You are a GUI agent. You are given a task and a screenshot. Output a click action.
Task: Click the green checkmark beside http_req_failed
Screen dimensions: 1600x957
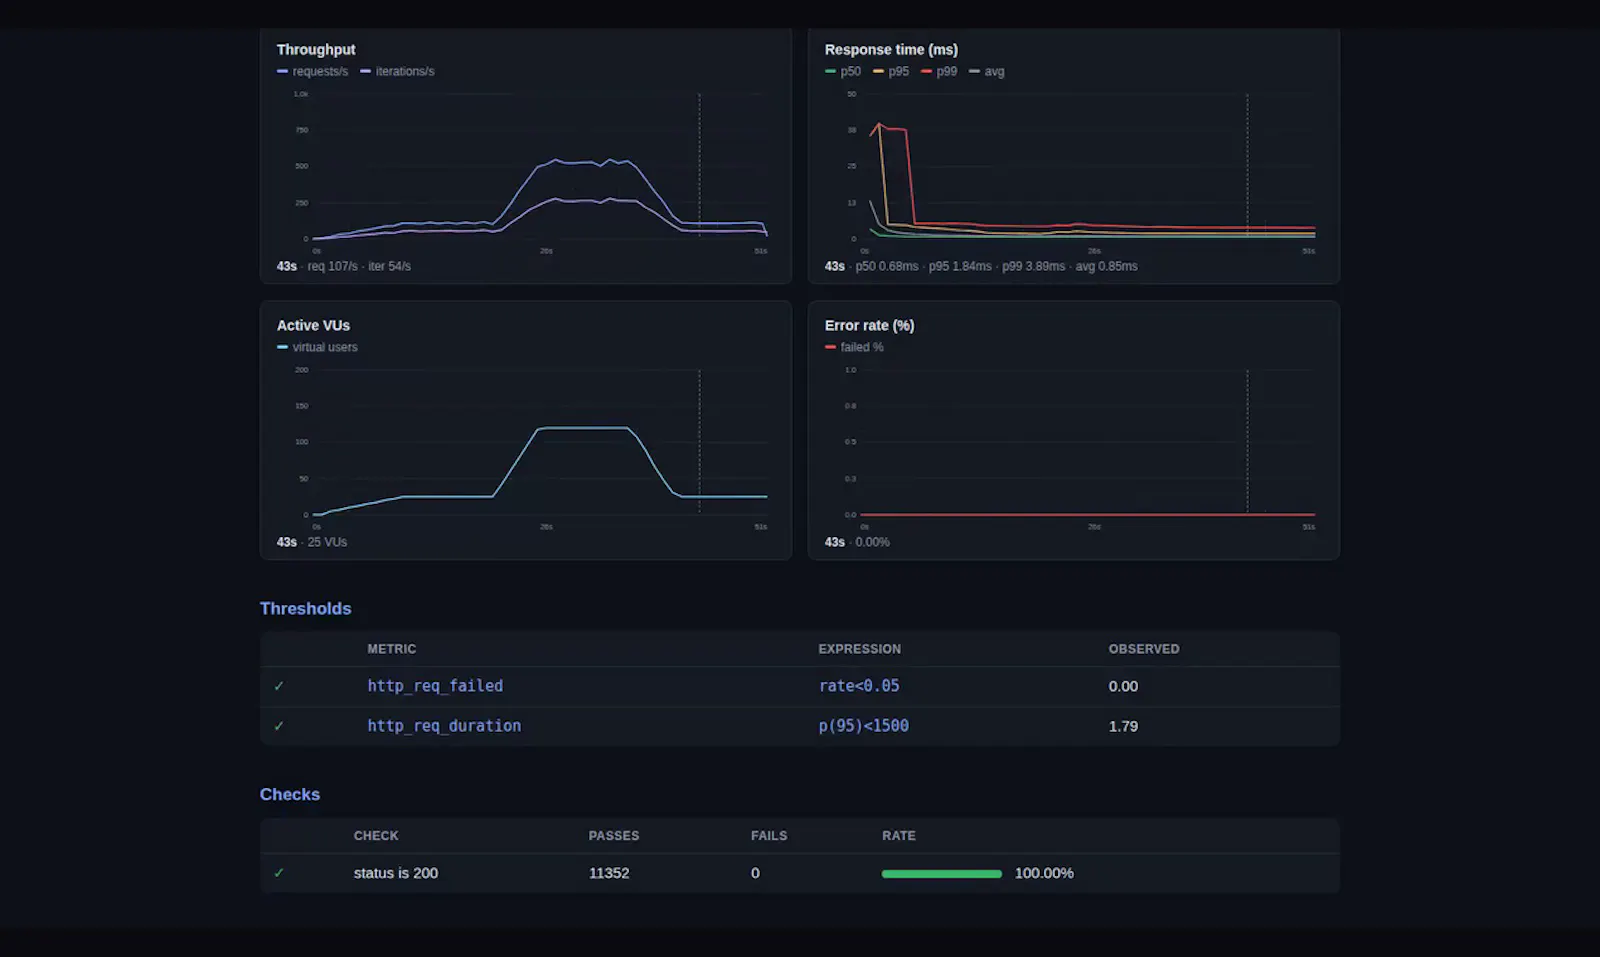pyautogui.click(x=279, y=687)
